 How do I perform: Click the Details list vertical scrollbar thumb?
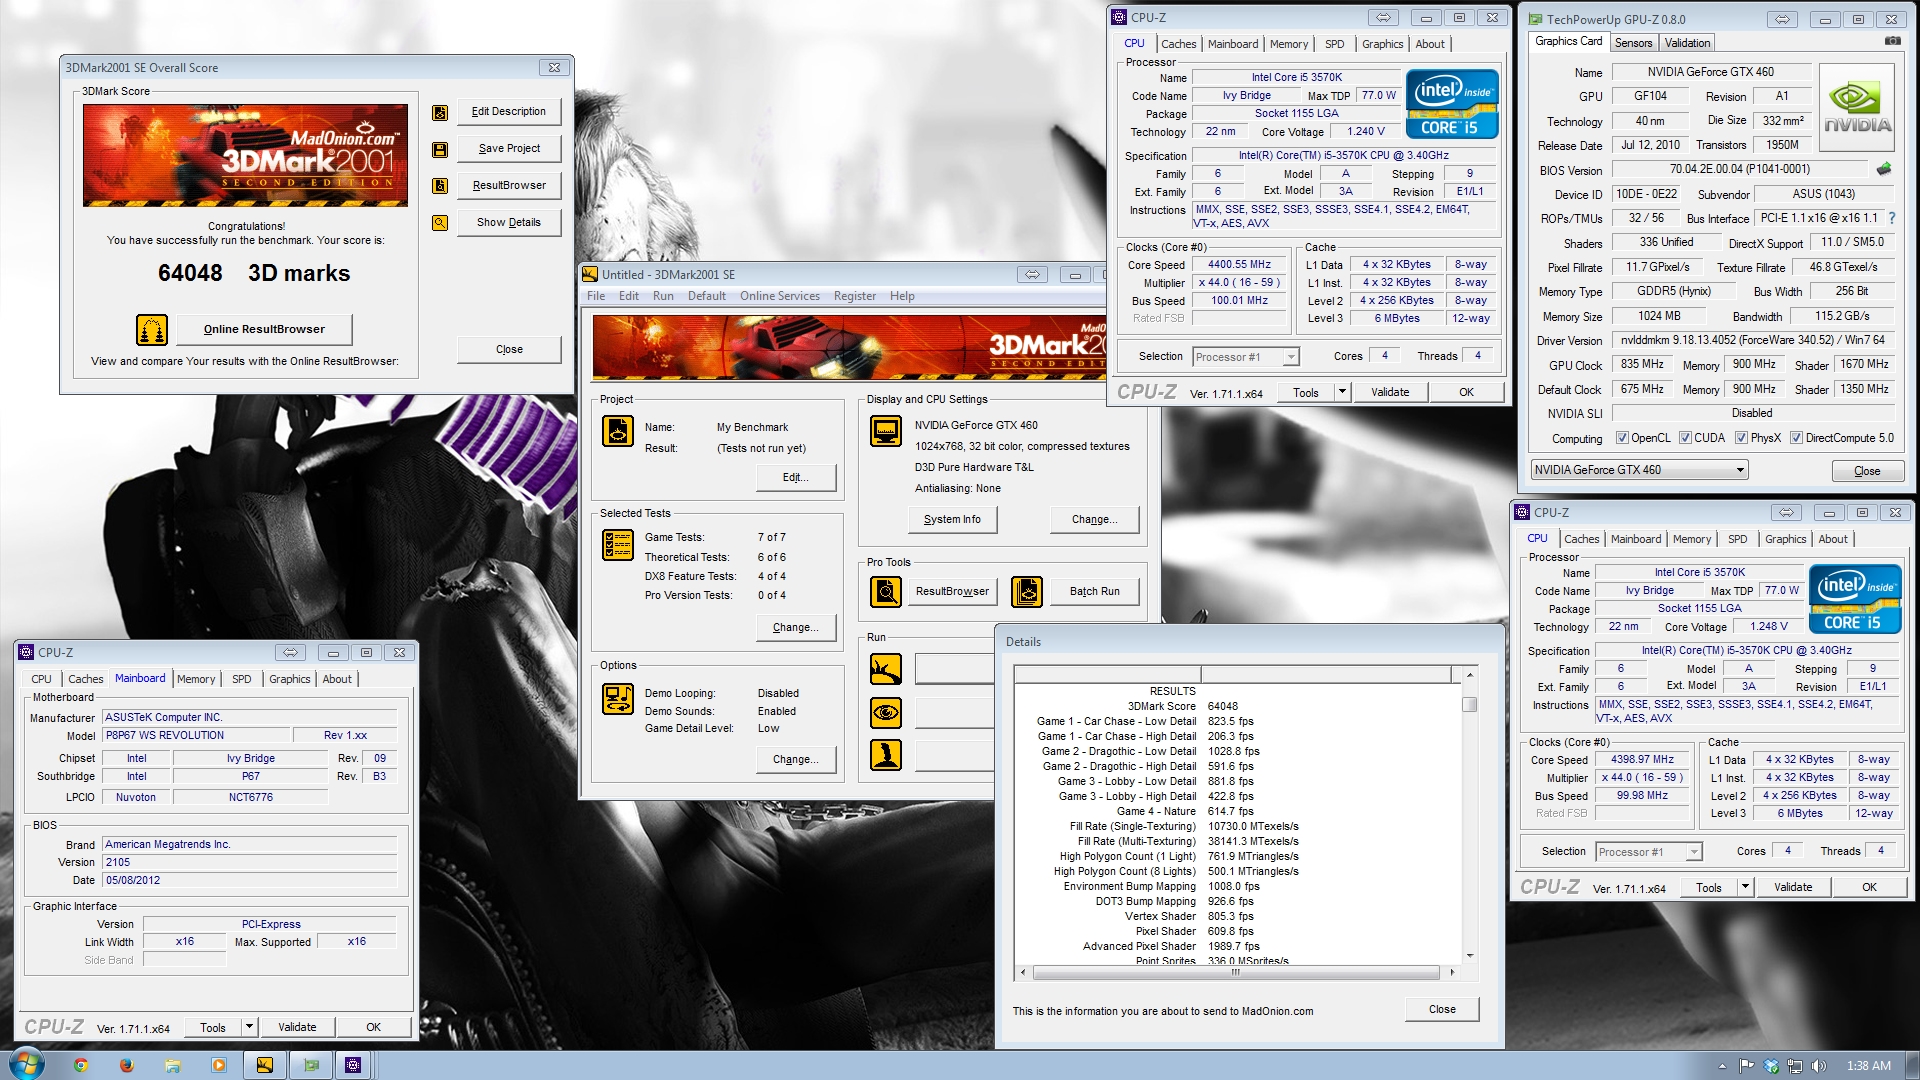click(1469, 704)
